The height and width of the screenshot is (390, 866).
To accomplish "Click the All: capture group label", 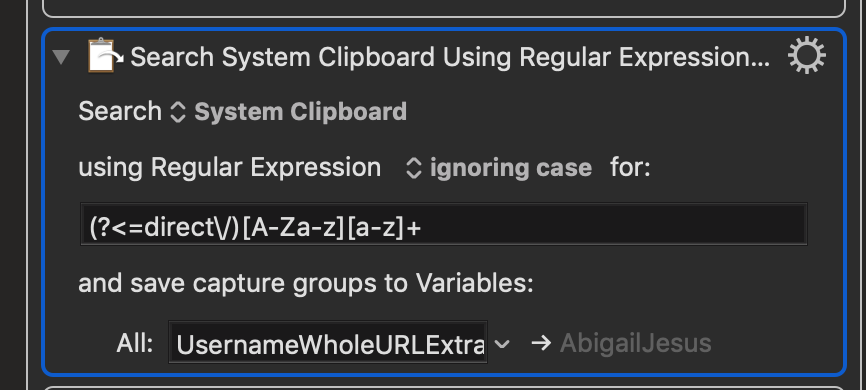I will click(135, 343).
